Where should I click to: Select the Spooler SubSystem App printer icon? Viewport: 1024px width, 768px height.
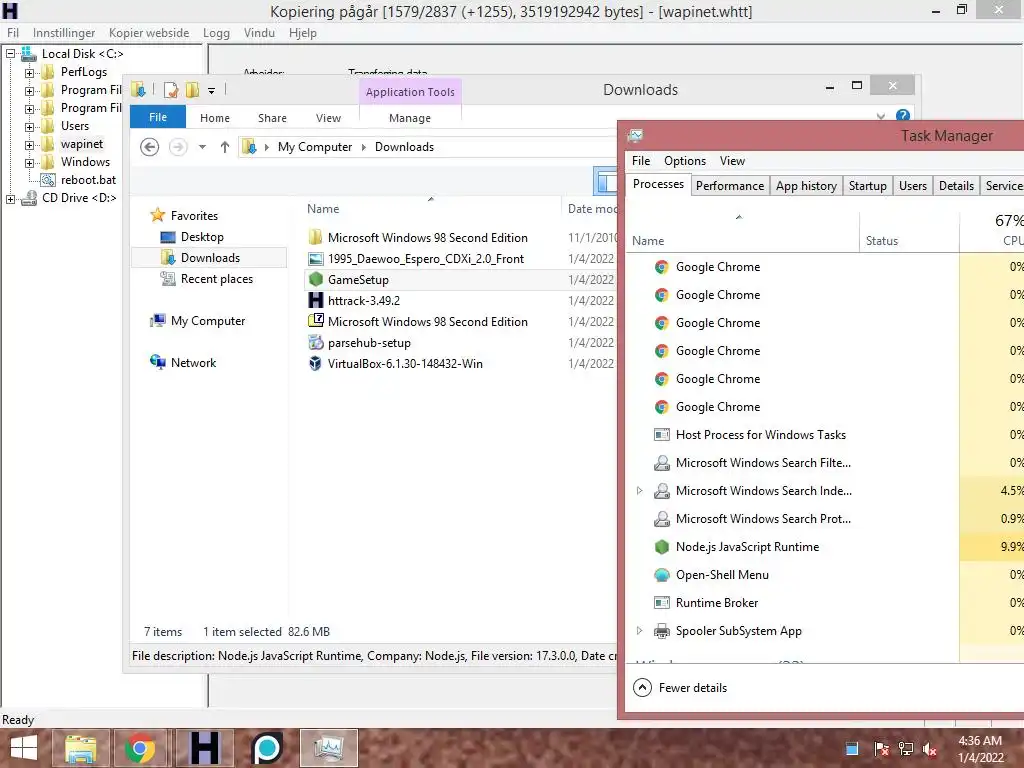click(x=662, y=631)
